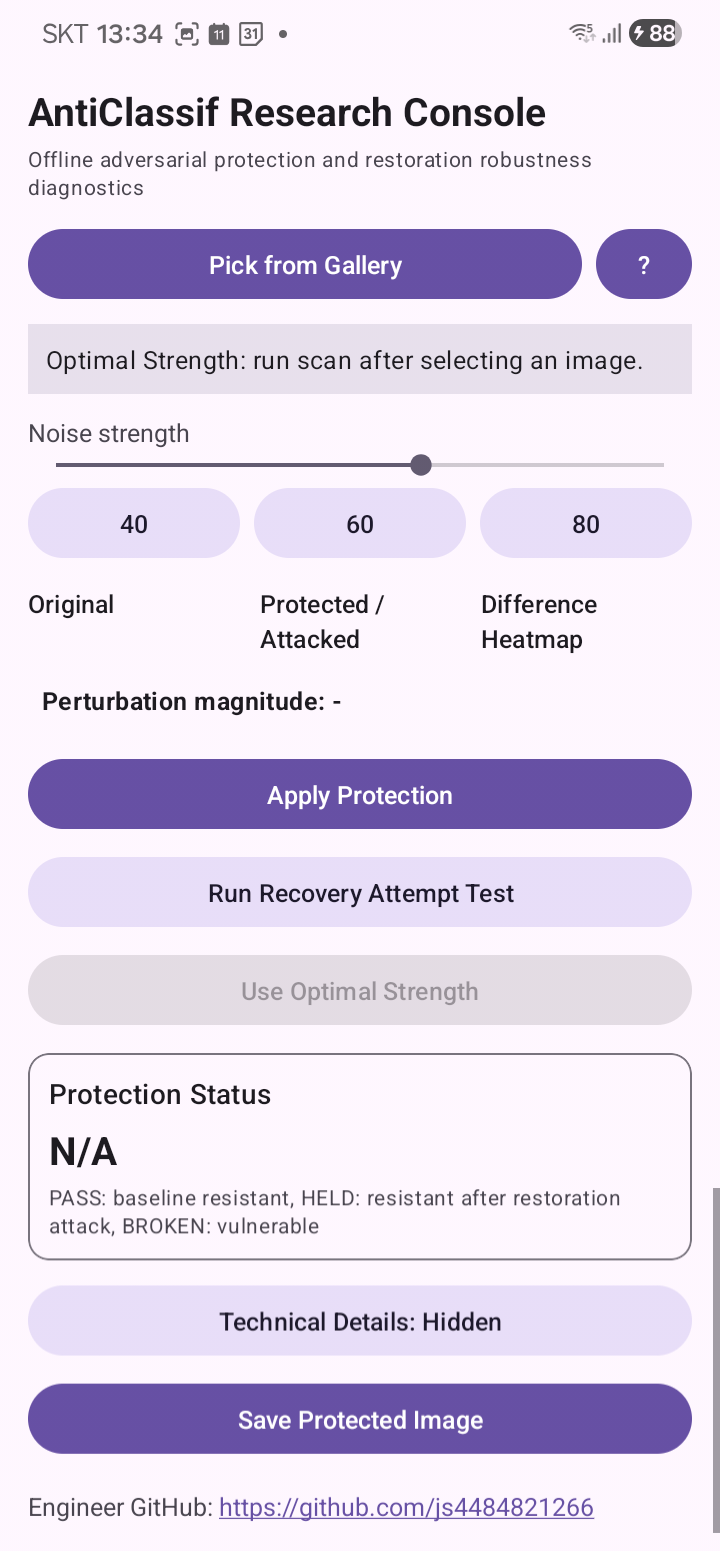Click Apply Protection
720x1551 pixels.
(x=360, y=795)
